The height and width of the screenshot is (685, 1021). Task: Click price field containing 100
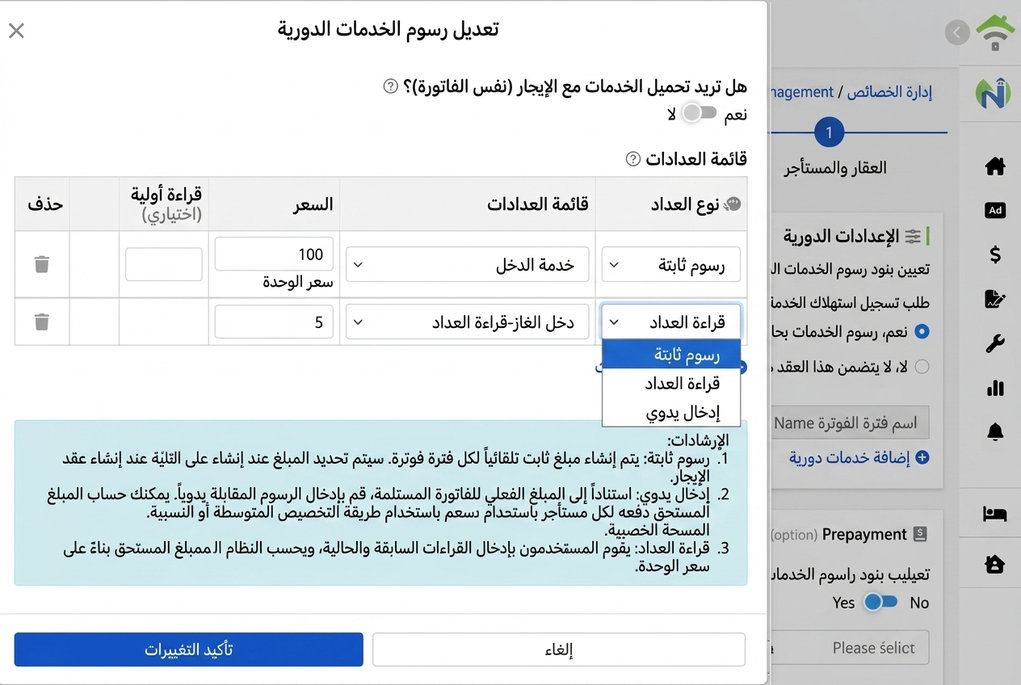point(273,254)
